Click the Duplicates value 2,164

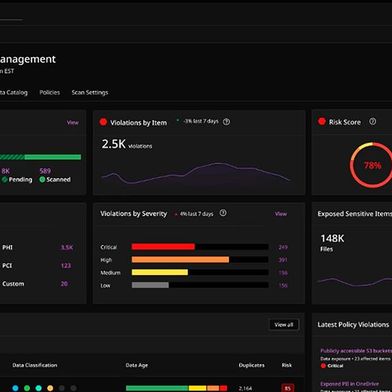[245, 388]
